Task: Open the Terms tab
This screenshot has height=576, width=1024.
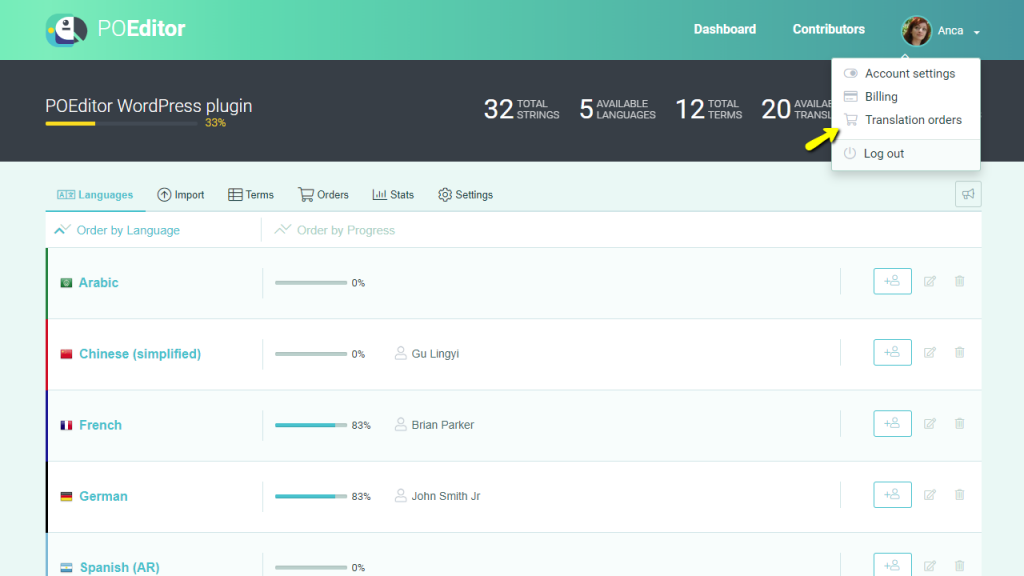Action: 251,195
